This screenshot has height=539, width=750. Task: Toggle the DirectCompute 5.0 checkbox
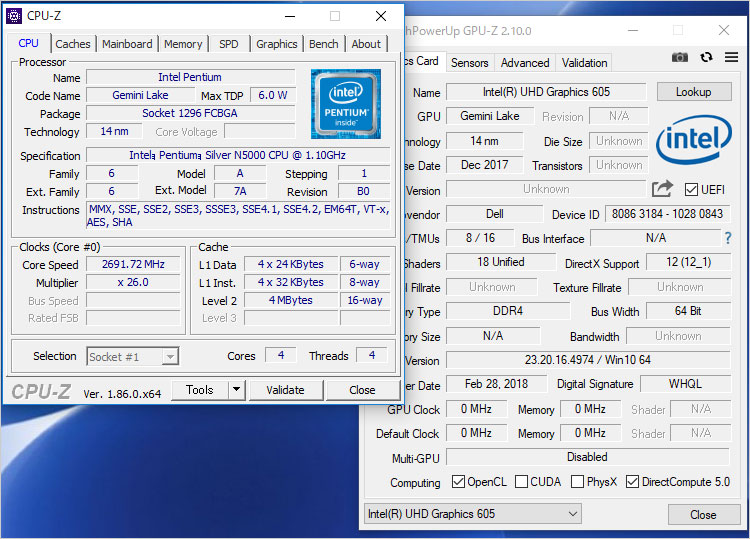coord(632,482)
